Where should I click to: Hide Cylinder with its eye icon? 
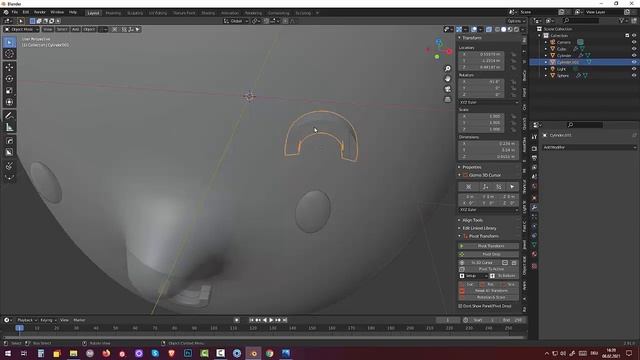pyautogui.click(x=634, y=55)
